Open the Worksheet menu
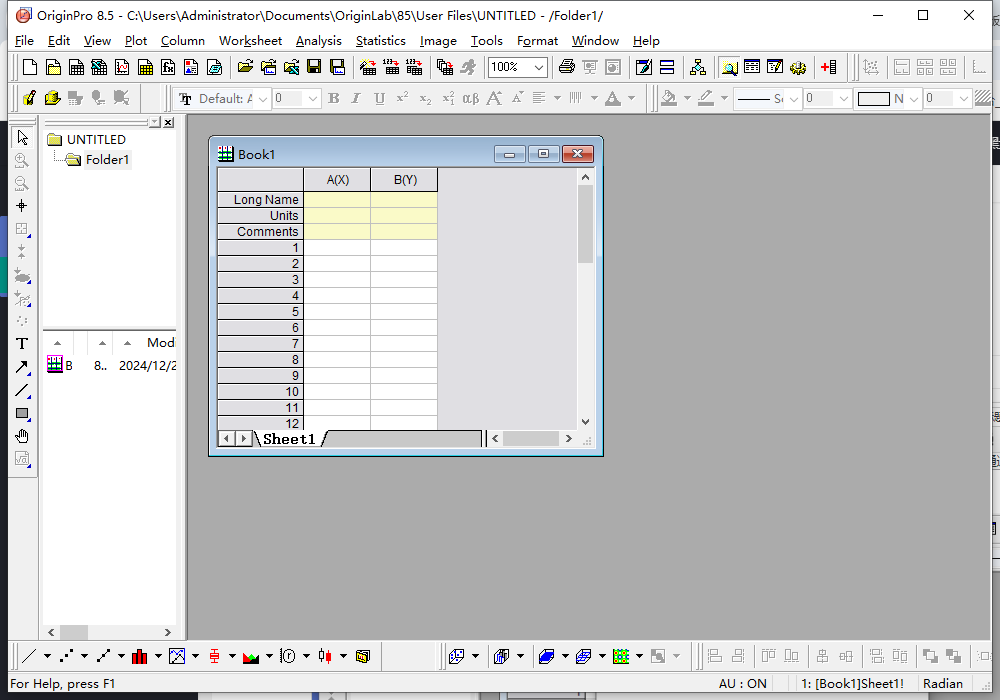The image size is (1000, 700). [250, 41]
